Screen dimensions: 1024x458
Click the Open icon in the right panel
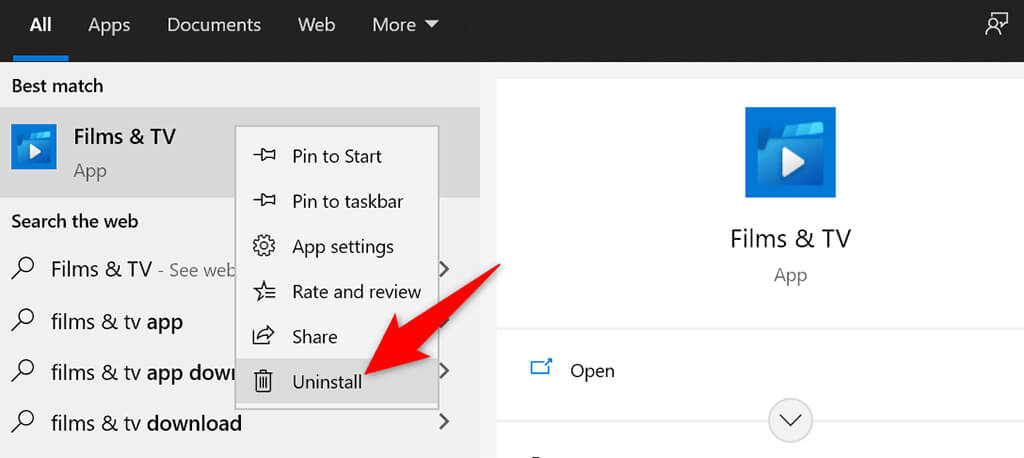tap(541, 370)
